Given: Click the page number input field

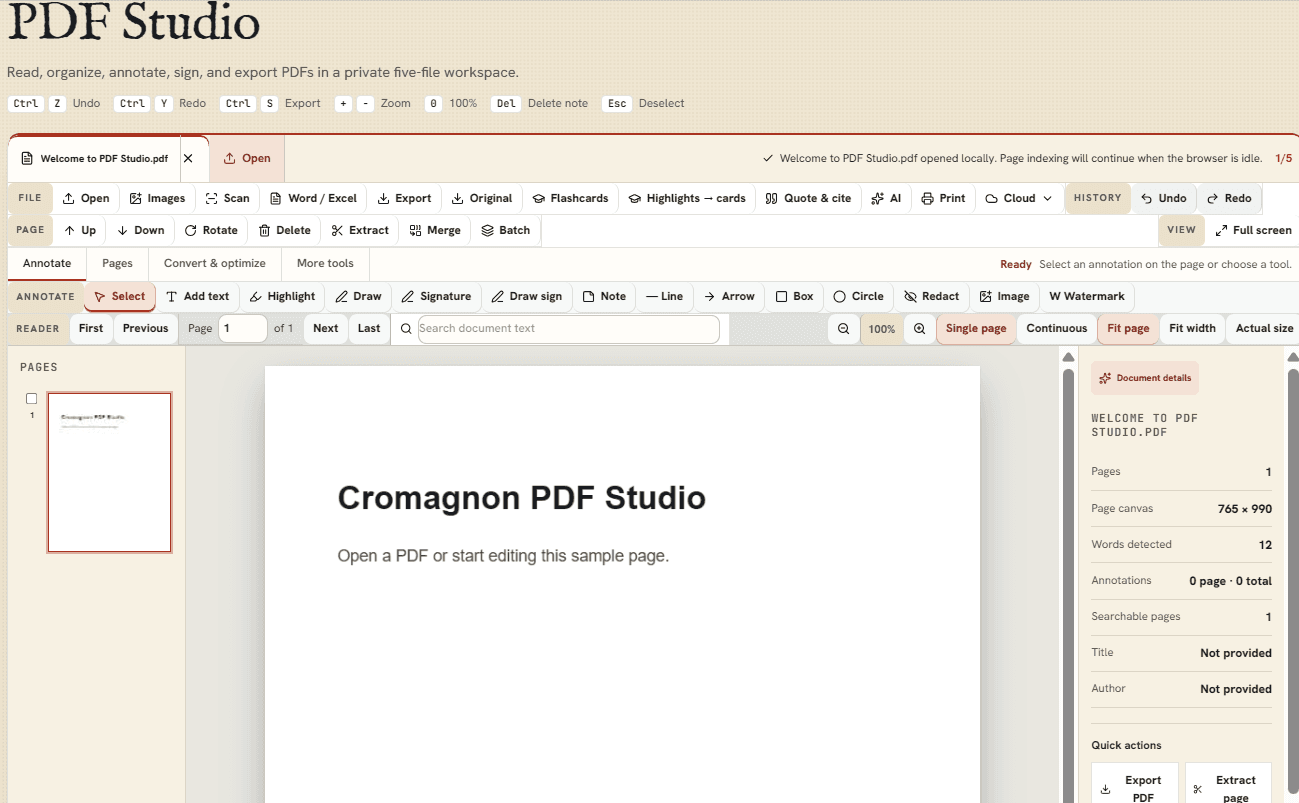Looking at the screenshot, I should 243,328.
